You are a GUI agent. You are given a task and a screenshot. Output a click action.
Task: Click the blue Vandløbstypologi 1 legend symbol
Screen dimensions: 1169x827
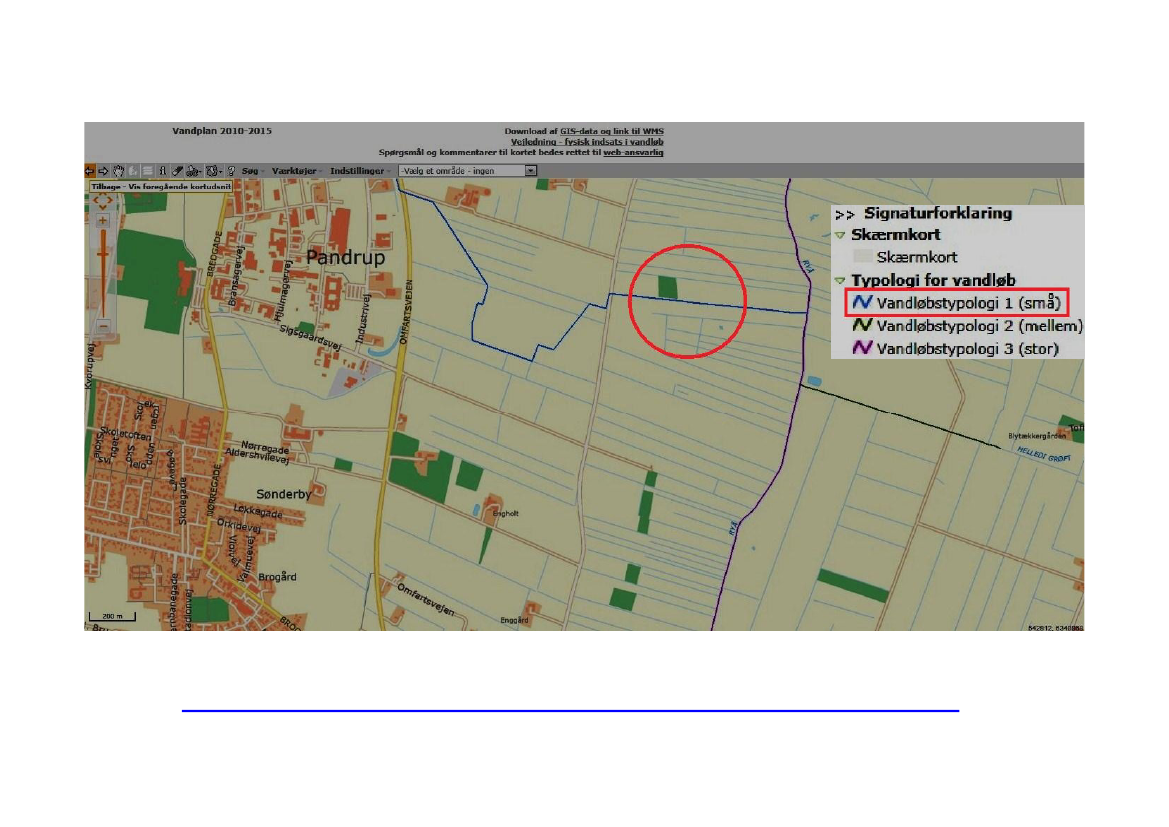[x=863, y=302]
